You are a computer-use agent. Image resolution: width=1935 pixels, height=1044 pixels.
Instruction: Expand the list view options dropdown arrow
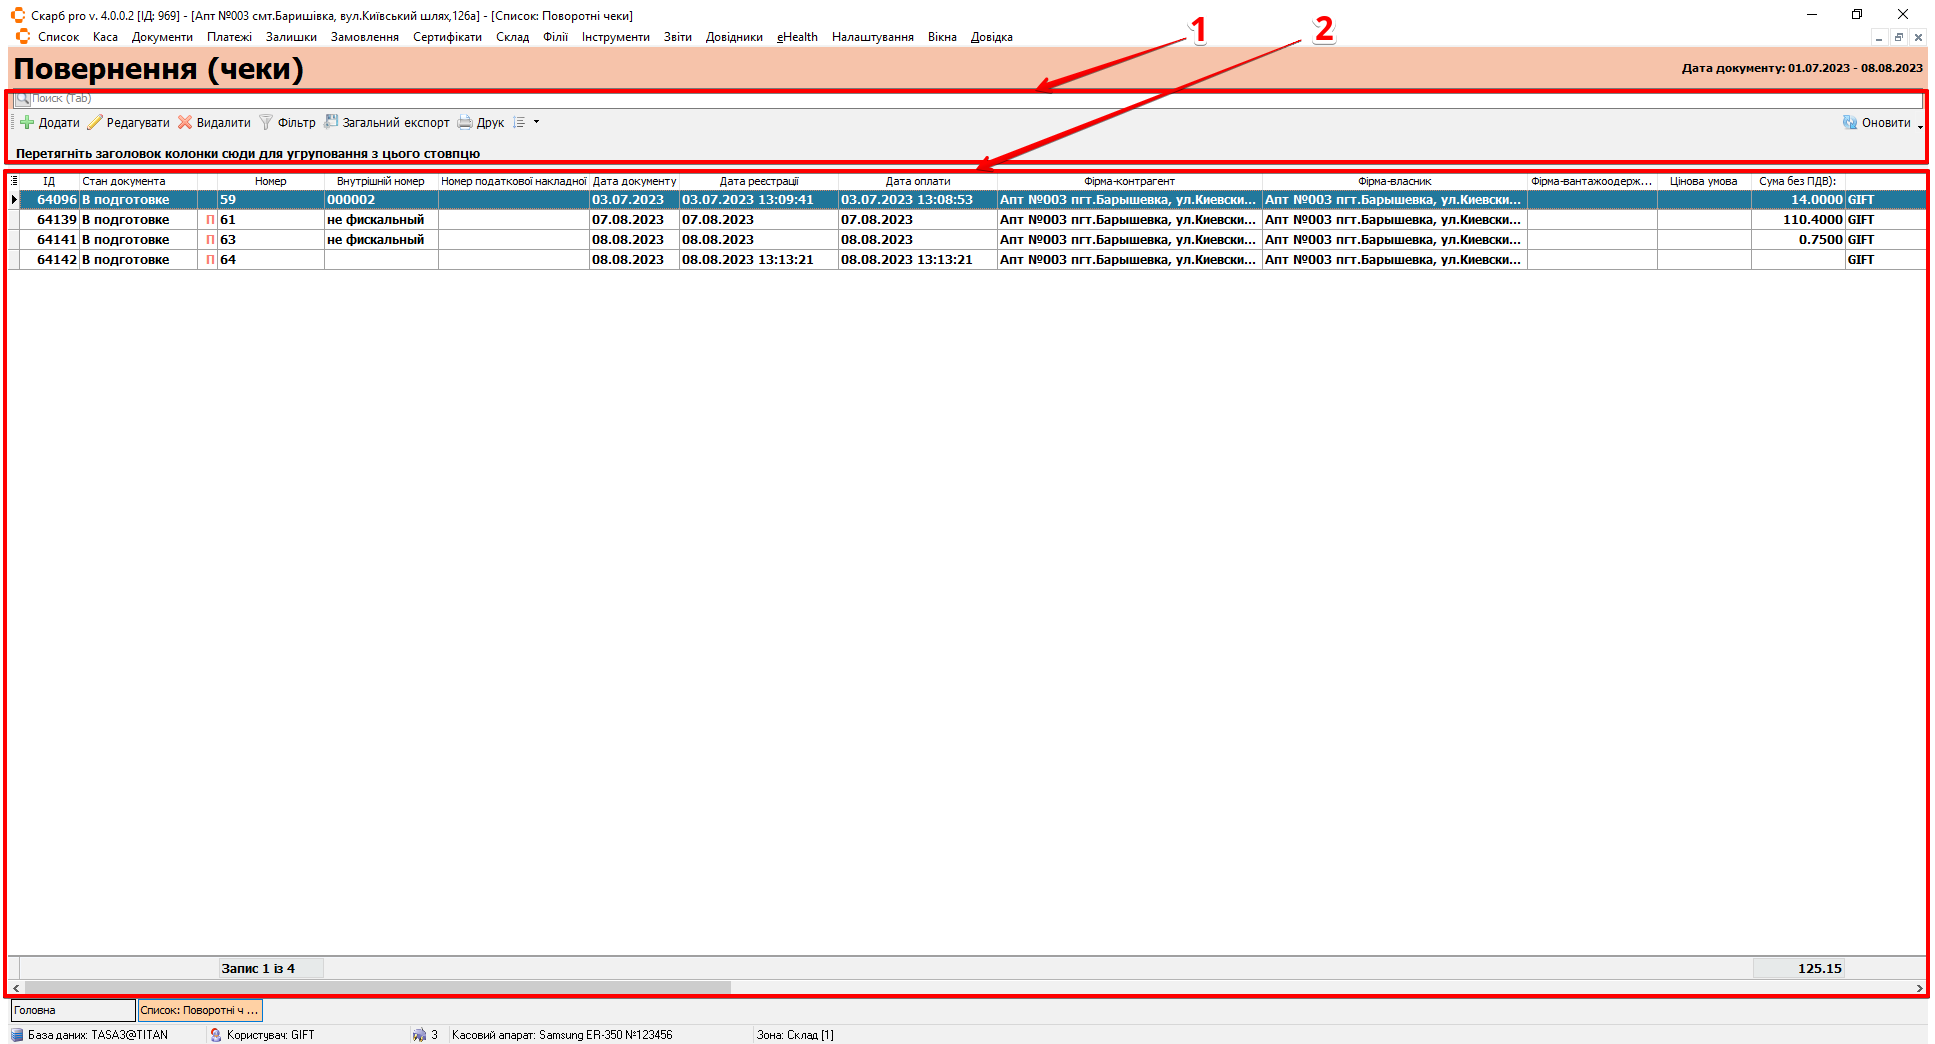click(536, 123)
